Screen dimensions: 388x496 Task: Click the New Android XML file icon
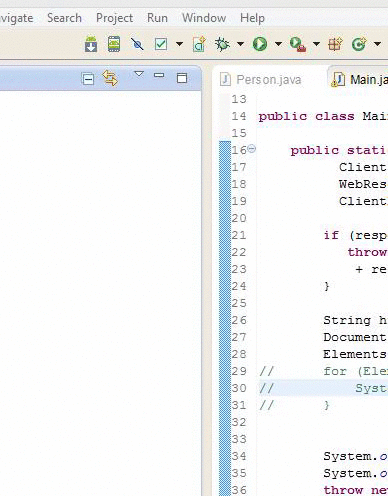click(199, 44)
